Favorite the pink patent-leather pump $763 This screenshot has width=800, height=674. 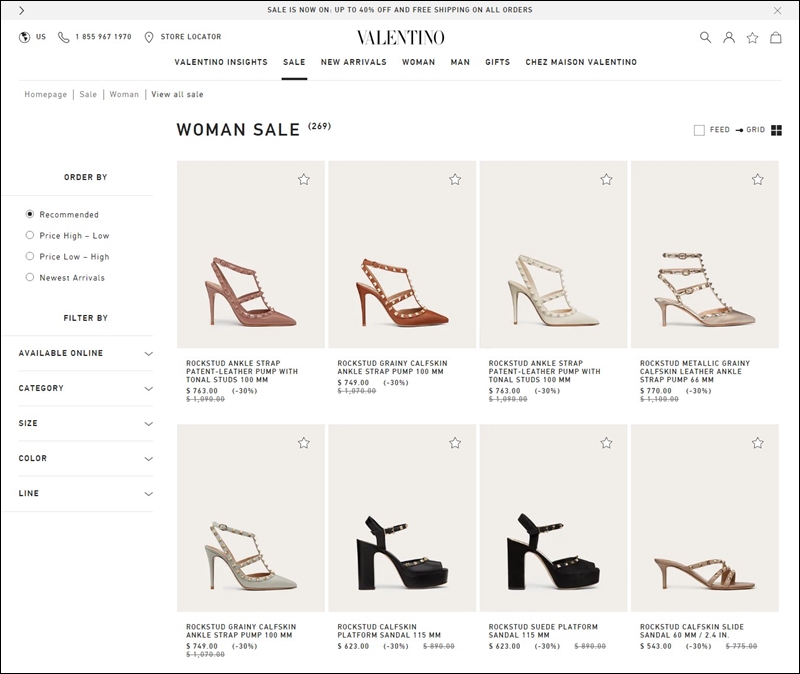coord(304,179)
